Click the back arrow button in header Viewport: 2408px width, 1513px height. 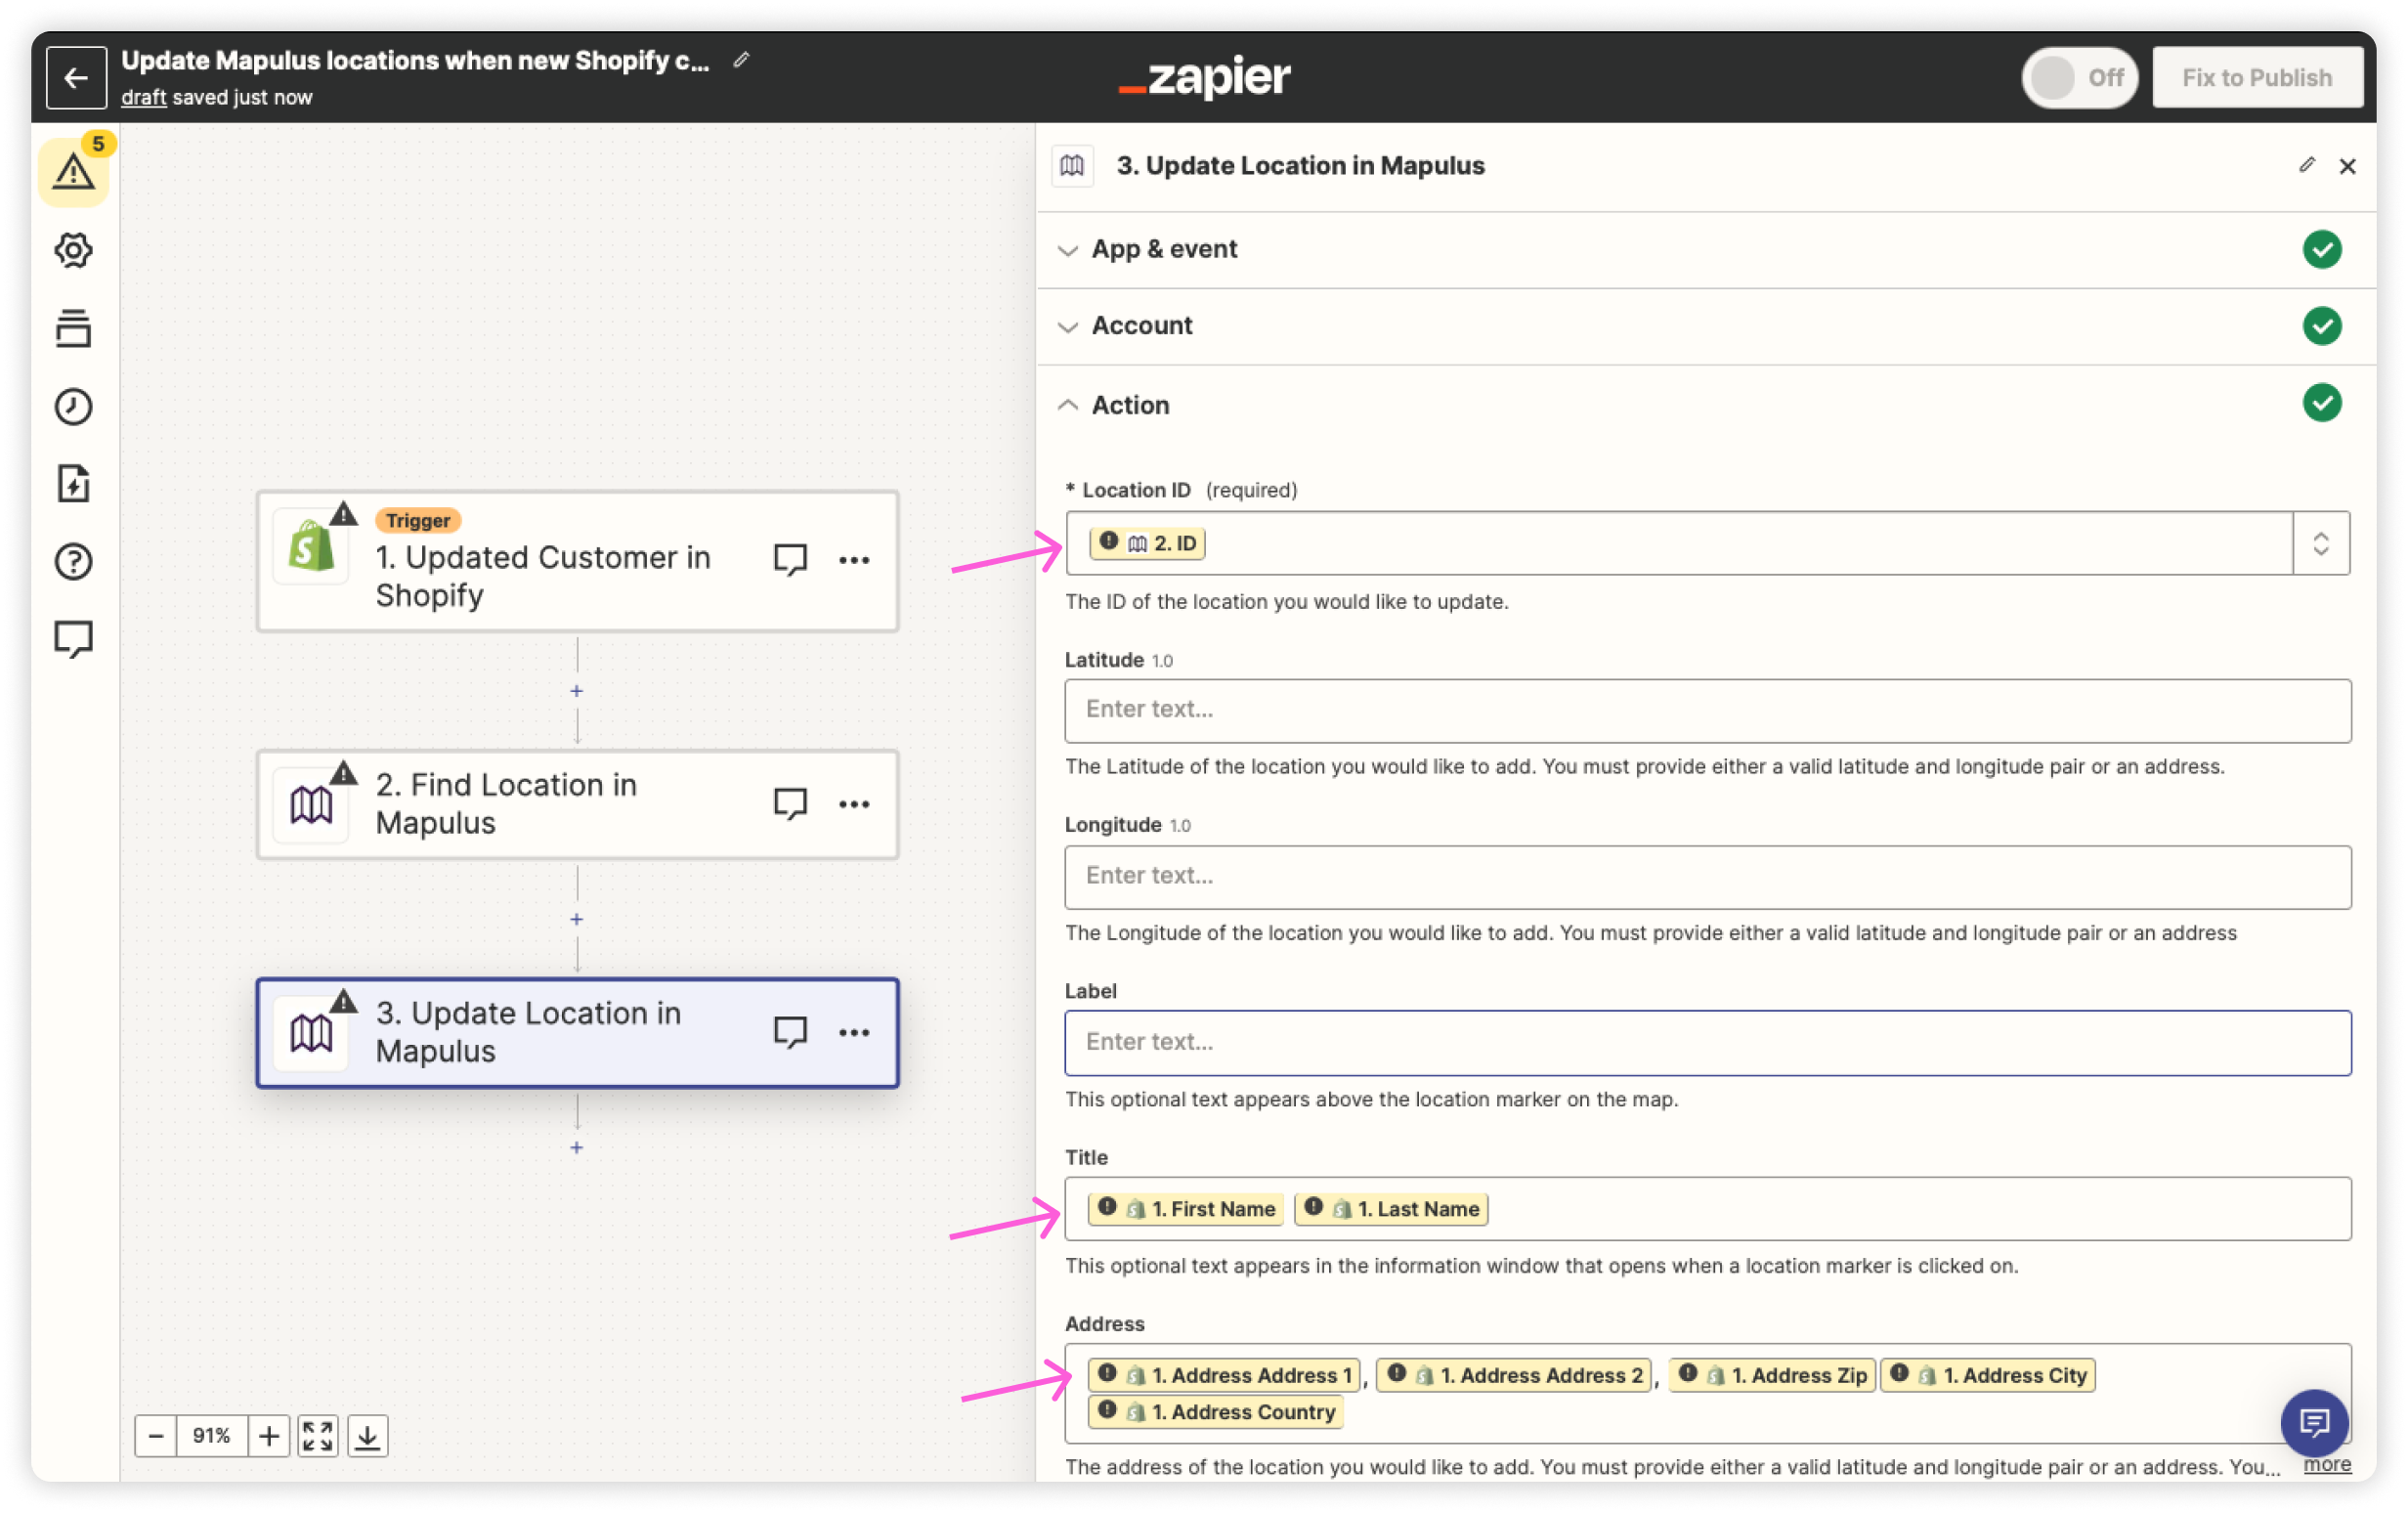point(76,78)
